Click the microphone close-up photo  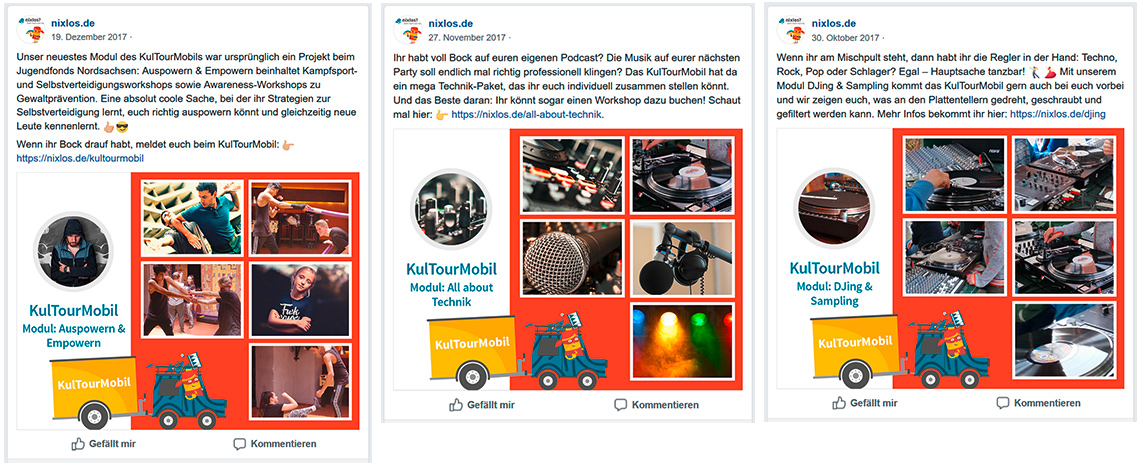click(x=571, y=259)
